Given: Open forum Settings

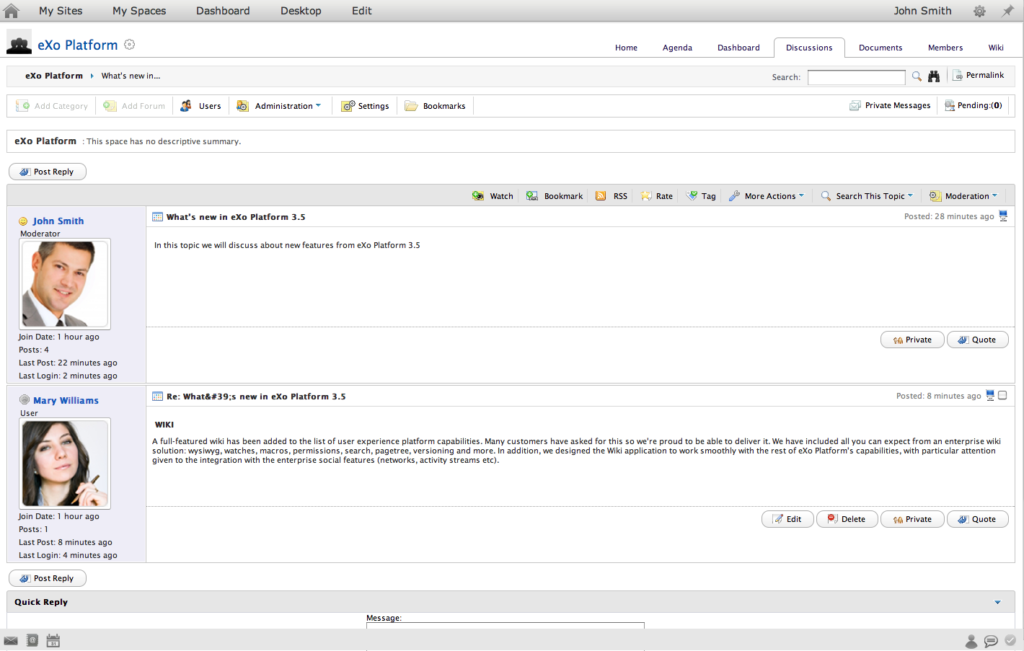Looking at the screenshot, I should [x=366, y=106].
